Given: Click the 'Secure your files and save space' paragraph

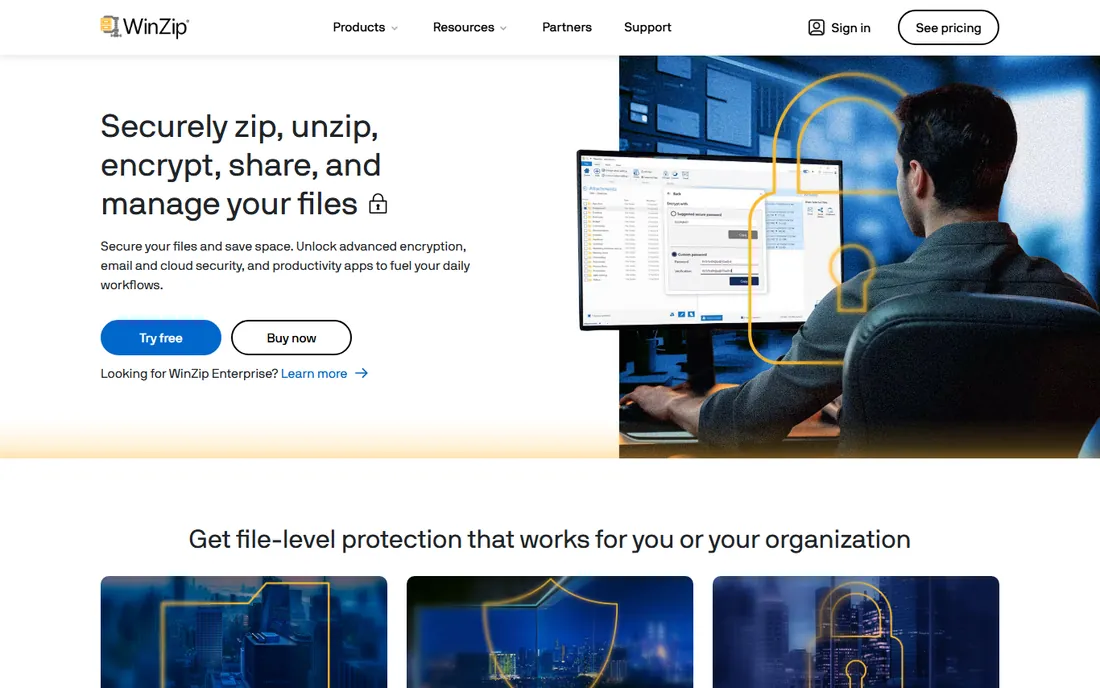Looking at the screenshot, I should point(285,266).
